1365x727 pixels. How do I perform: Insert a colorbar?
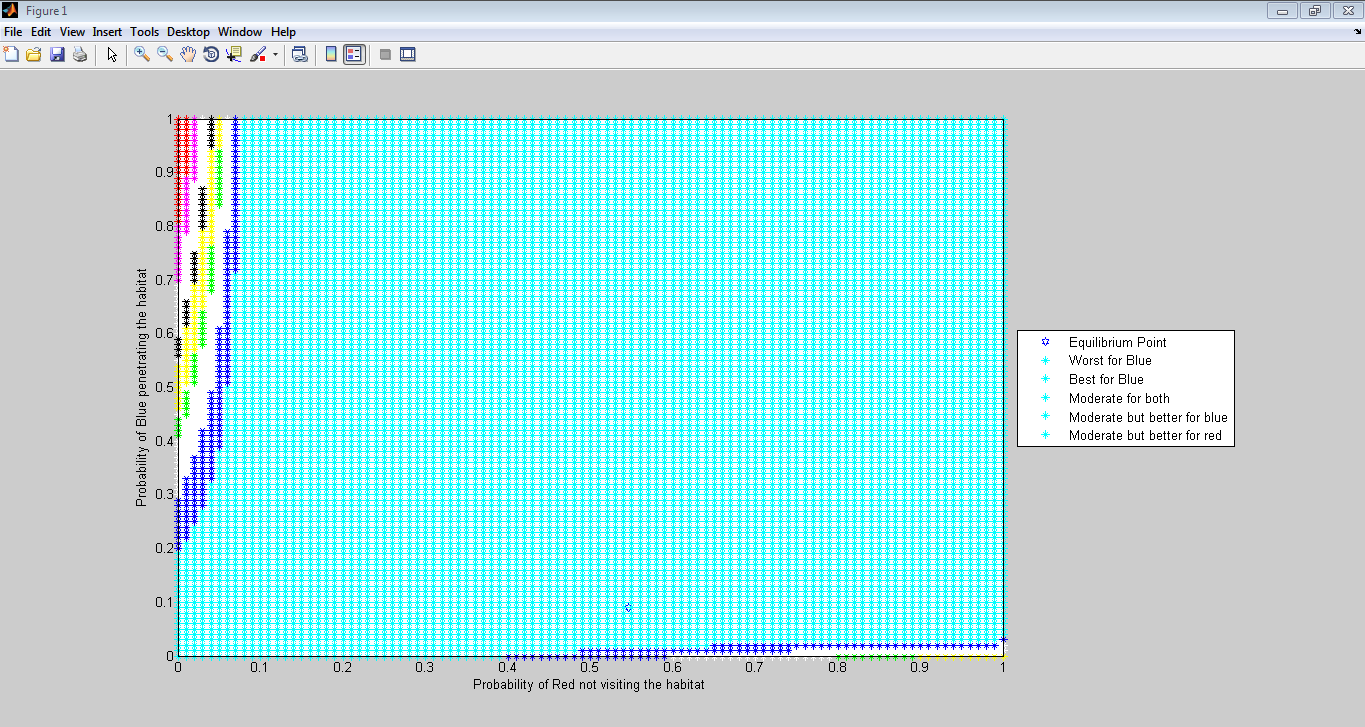click(x=331, y=54)
